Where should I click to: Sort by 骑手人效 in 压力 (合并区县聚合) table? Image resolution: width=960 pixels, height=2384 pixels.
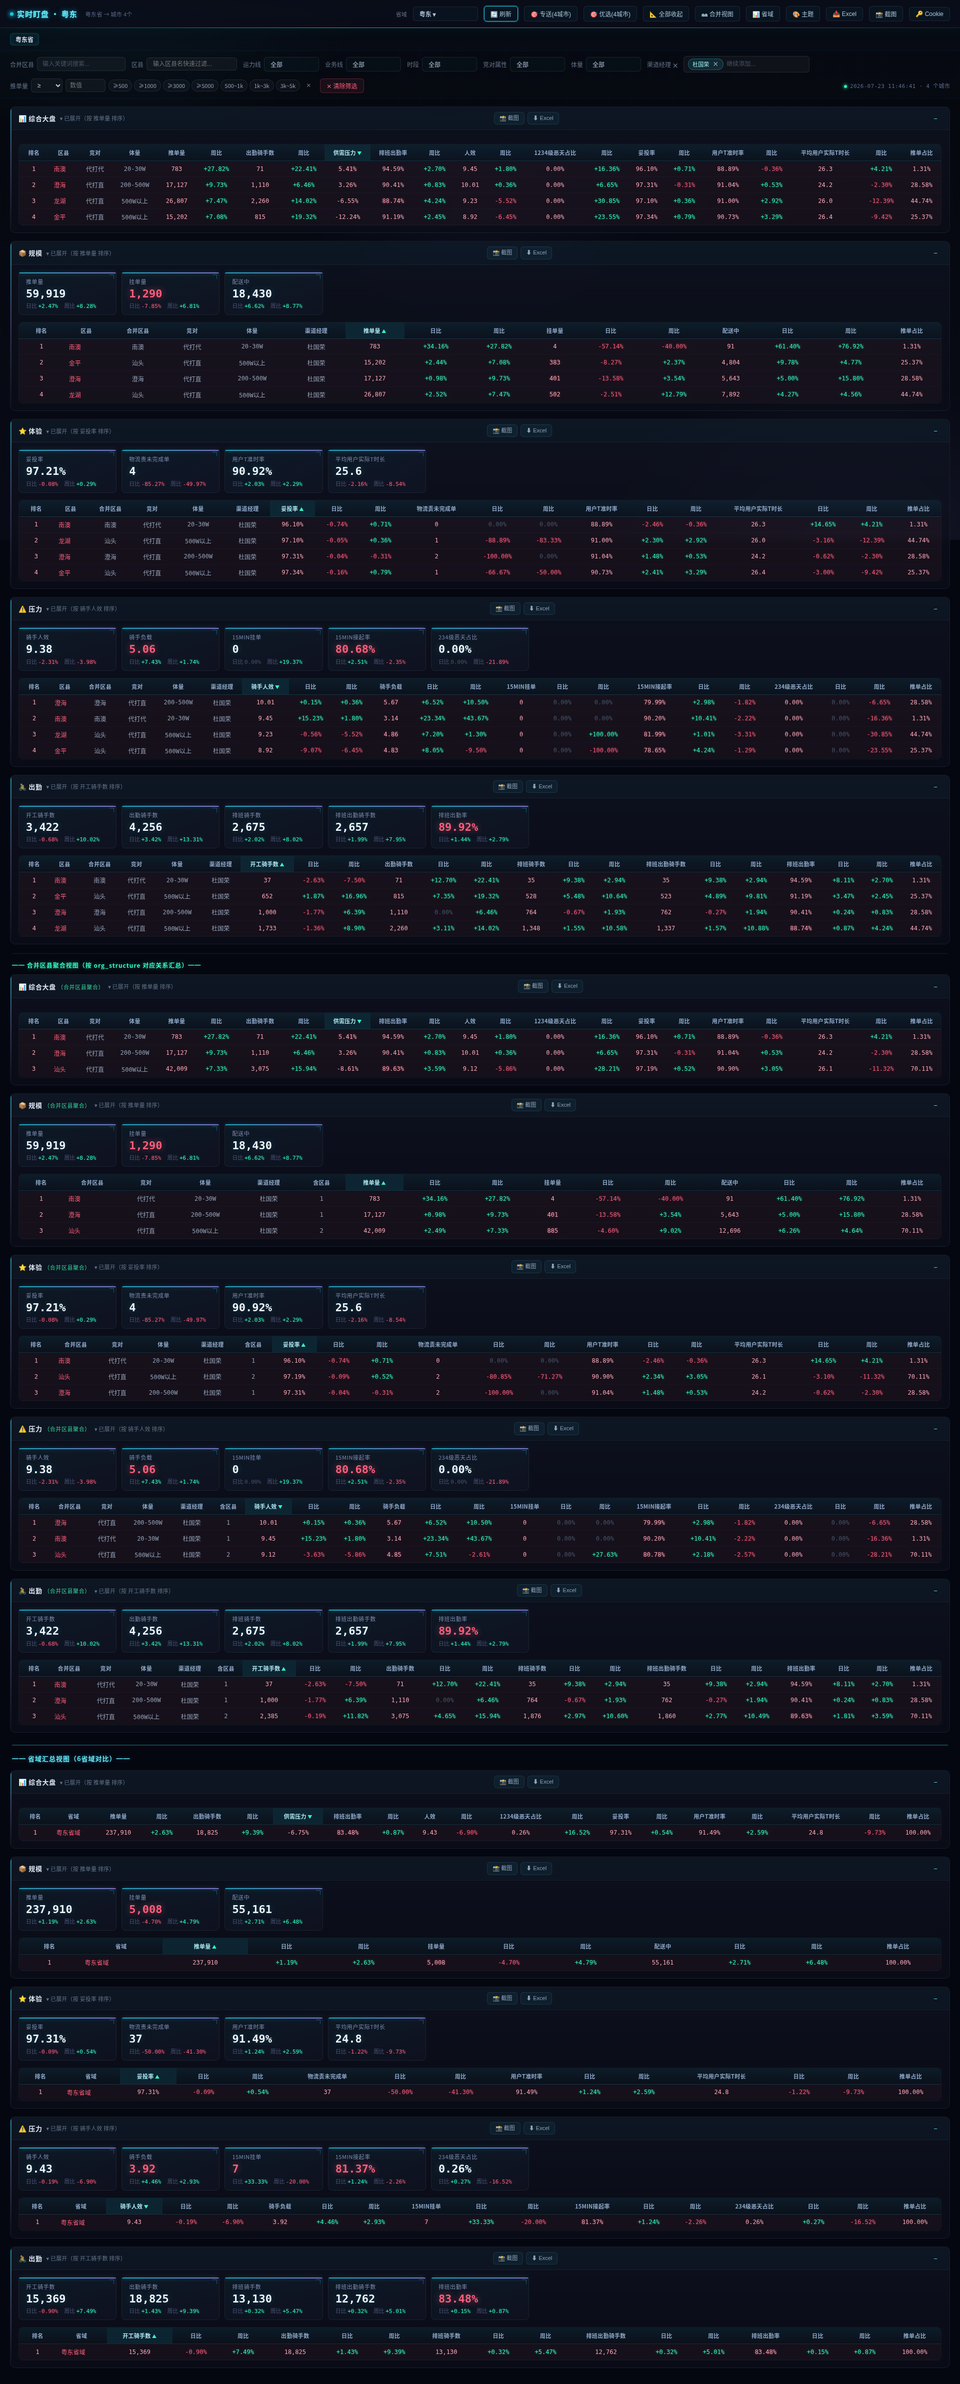[268, 1506]
